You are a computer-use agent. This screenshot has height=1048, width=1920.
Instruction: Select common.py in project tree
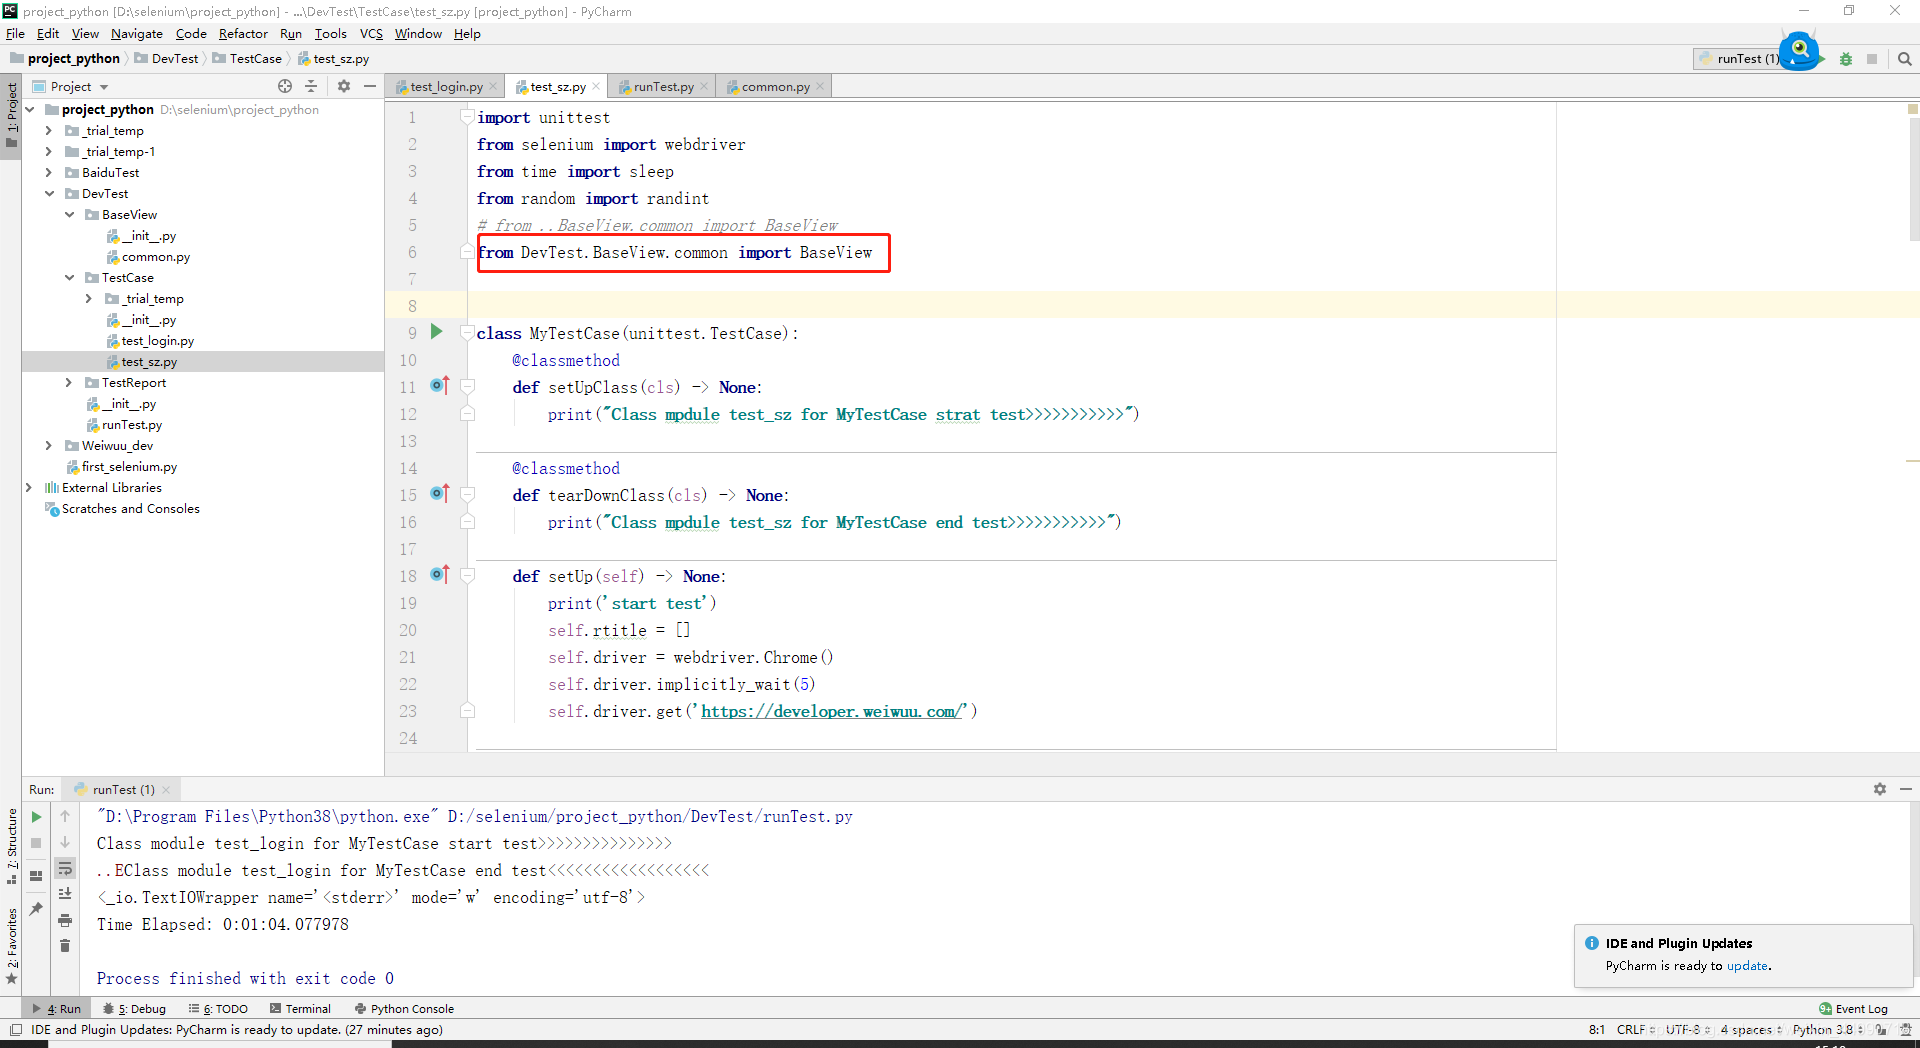[148, 257]
